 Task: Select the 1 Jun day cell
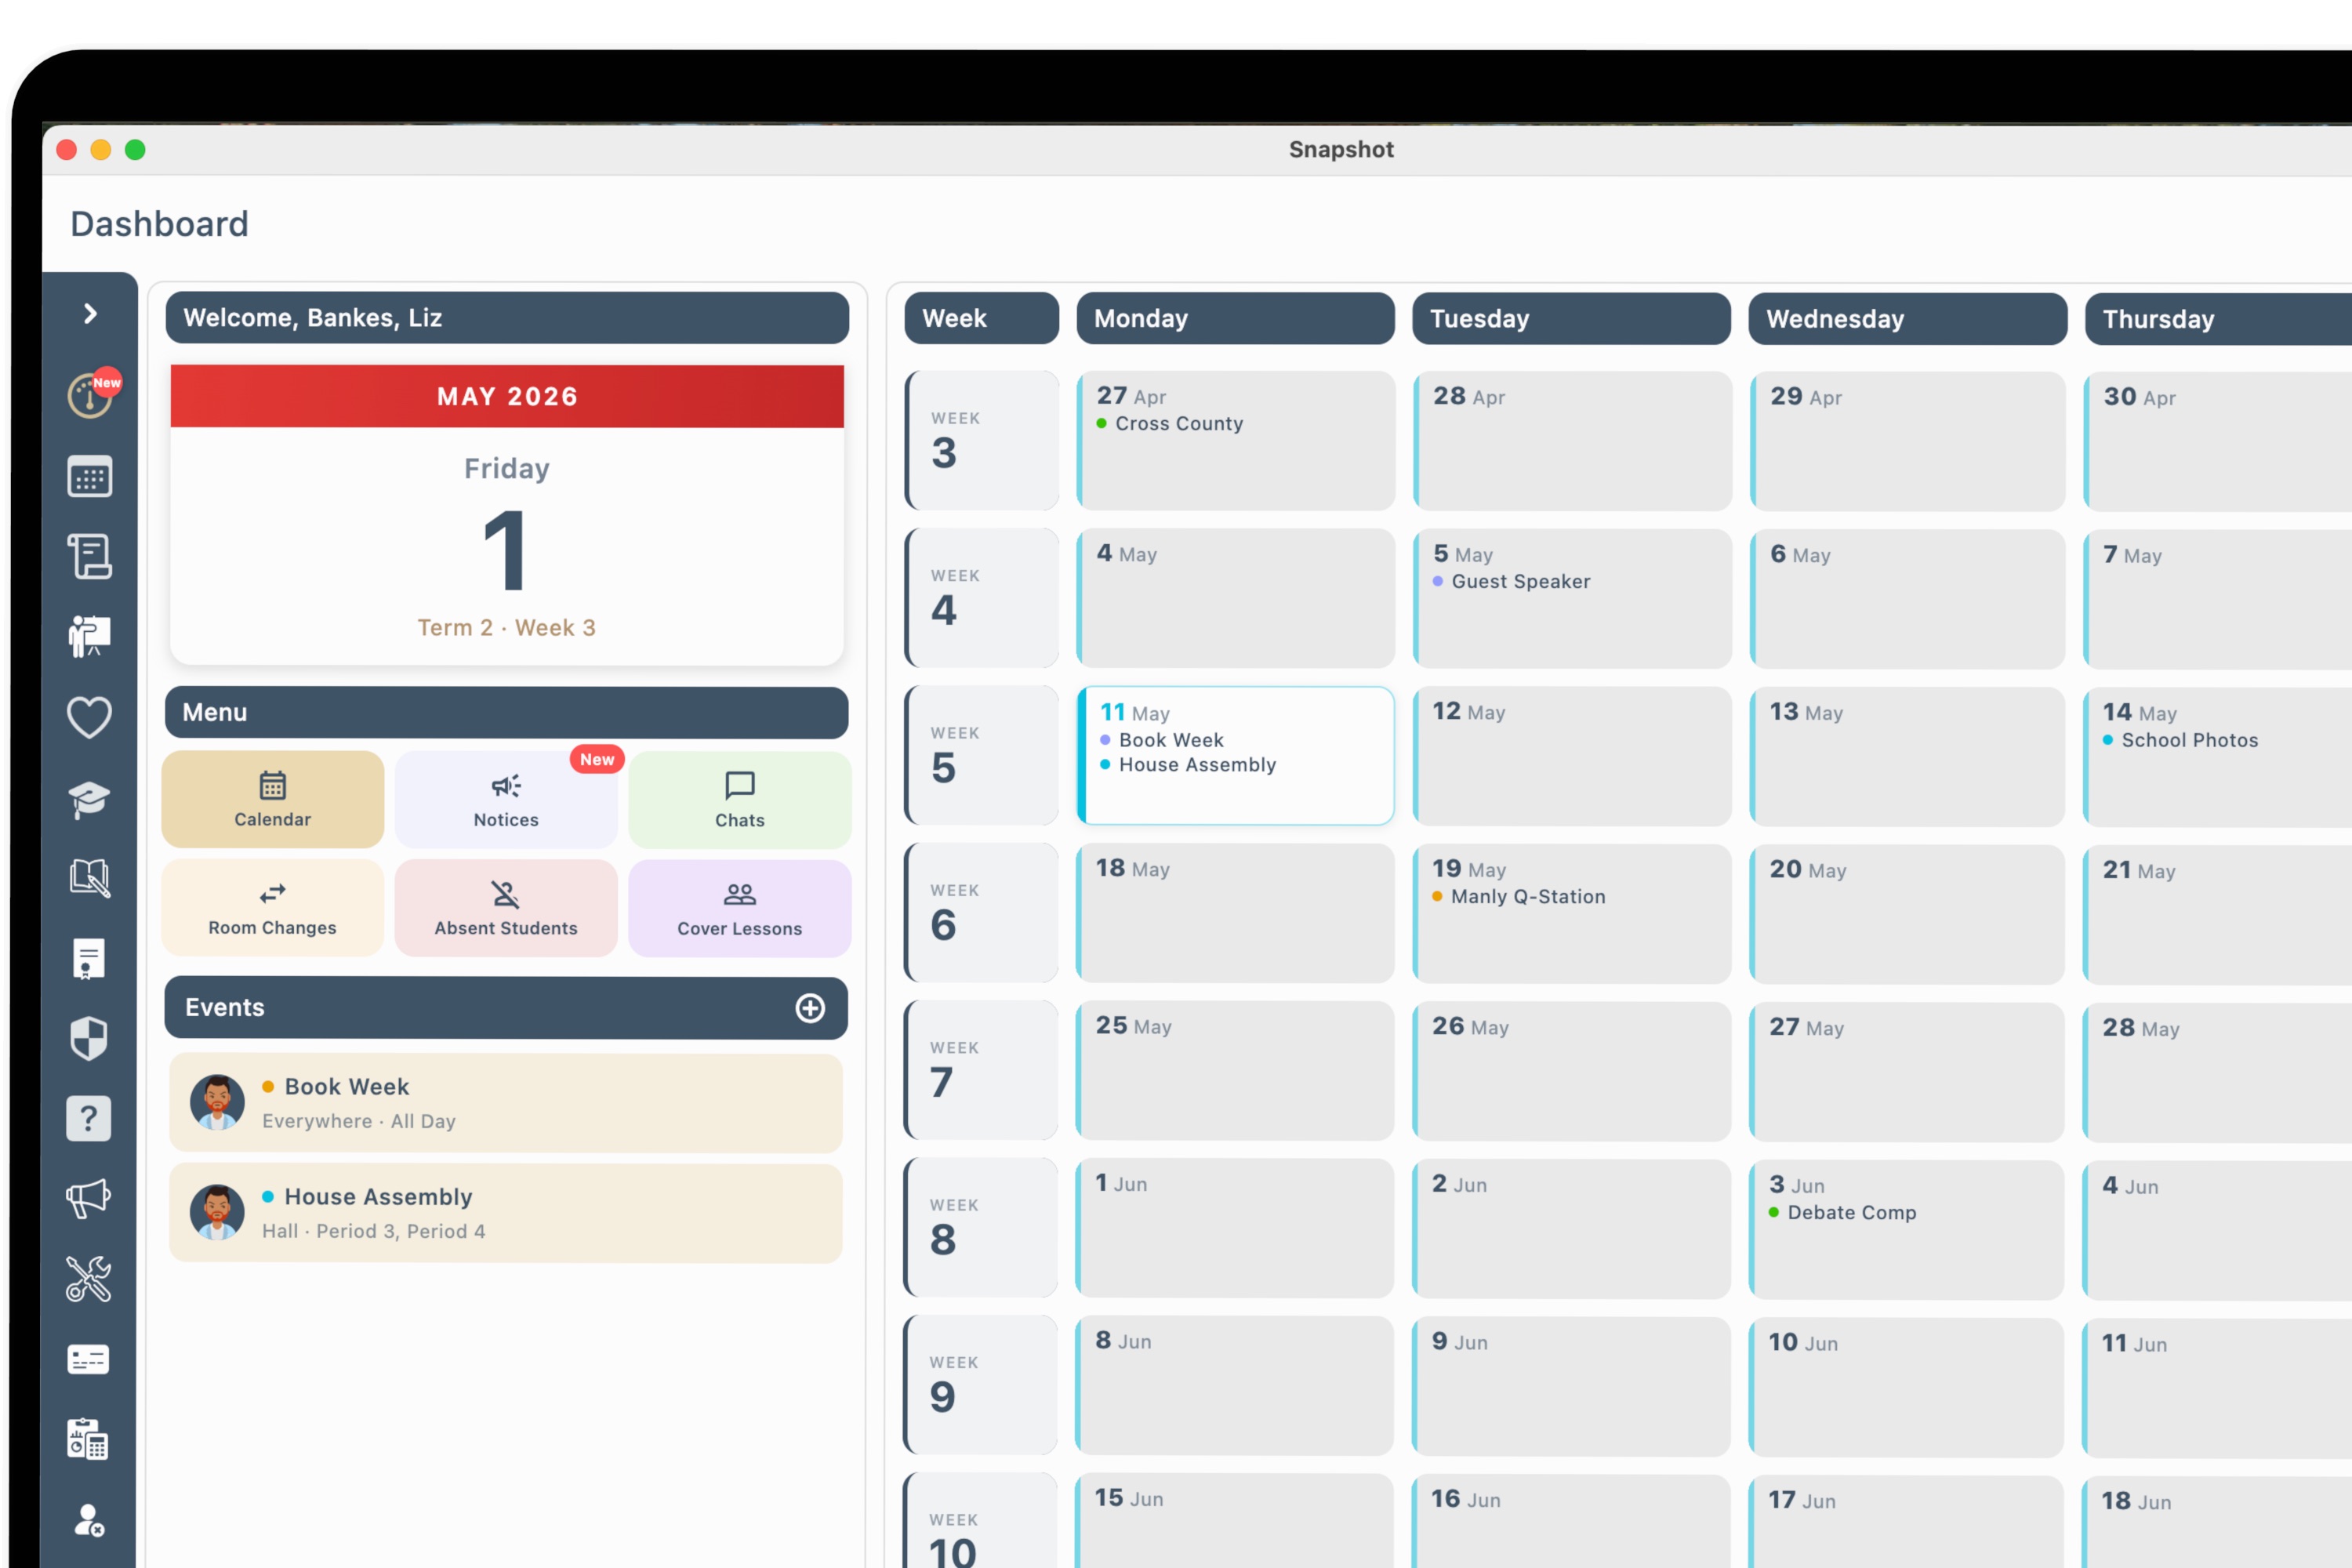click(x=1235, y=1228)
